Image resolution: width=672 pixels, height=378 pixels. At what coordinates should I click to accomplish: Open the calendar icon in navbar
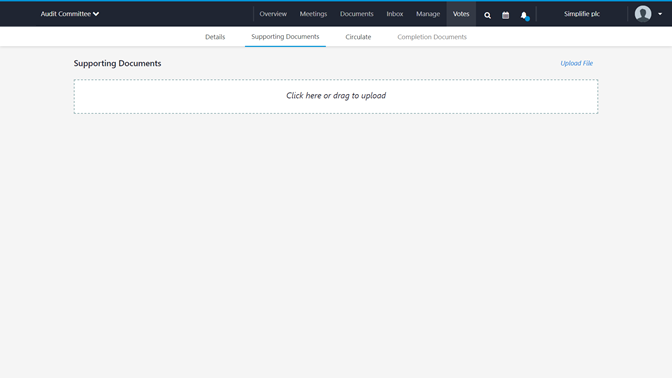(506, 15)
